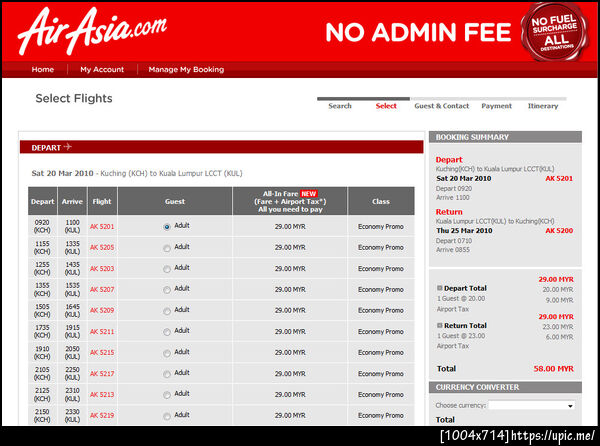Open flight link AK 5205
Screen dimensions: 600x446
102,247
